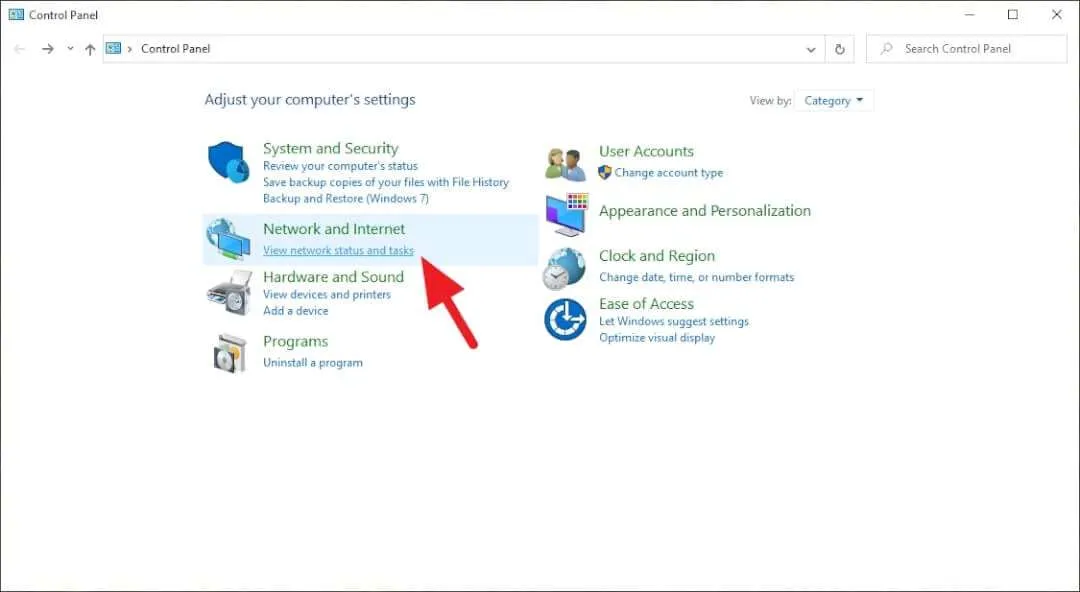This screenshot has height=592, width=1080.
Task: Maximize the Control Panel window
Action: pos(1012,14)
